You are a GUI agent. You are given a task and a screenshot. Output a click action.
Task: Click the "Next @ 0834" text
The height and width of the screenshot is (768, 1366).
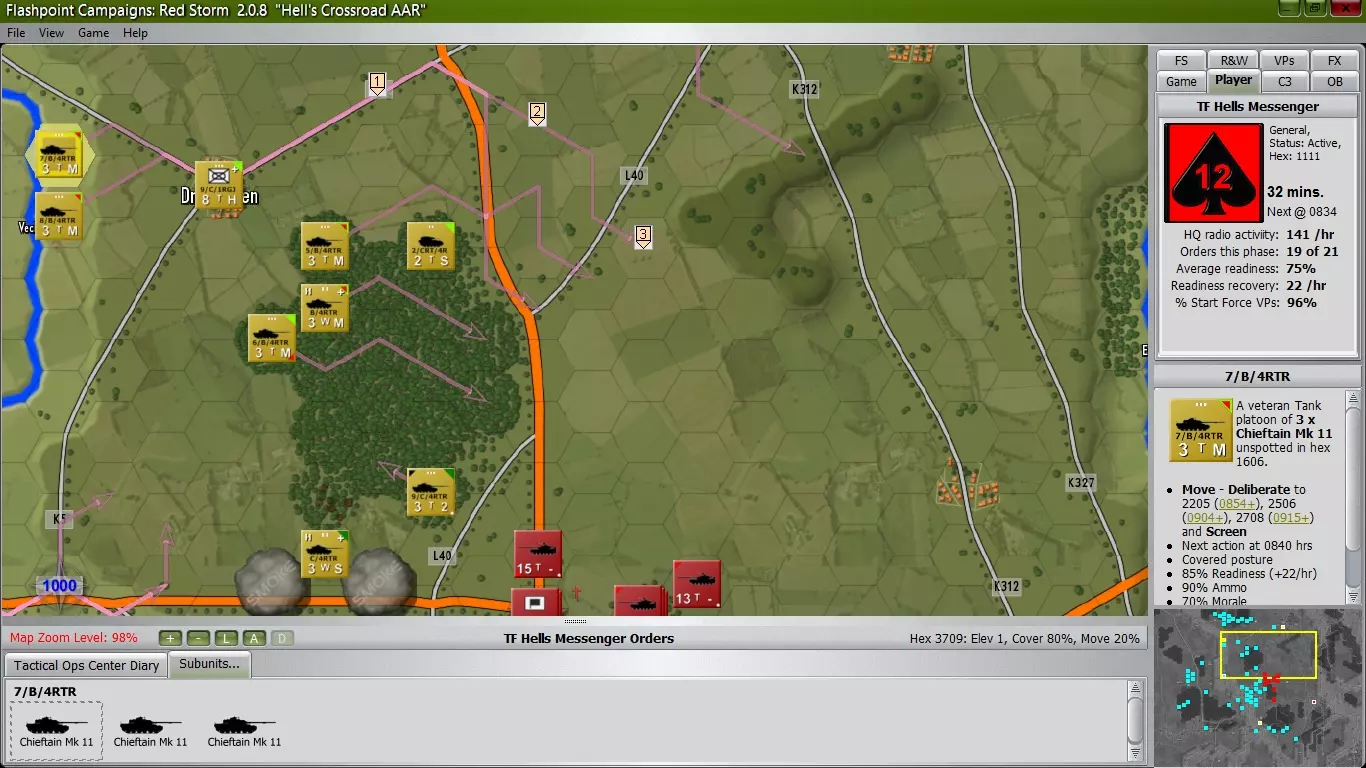pos(1301,212)
